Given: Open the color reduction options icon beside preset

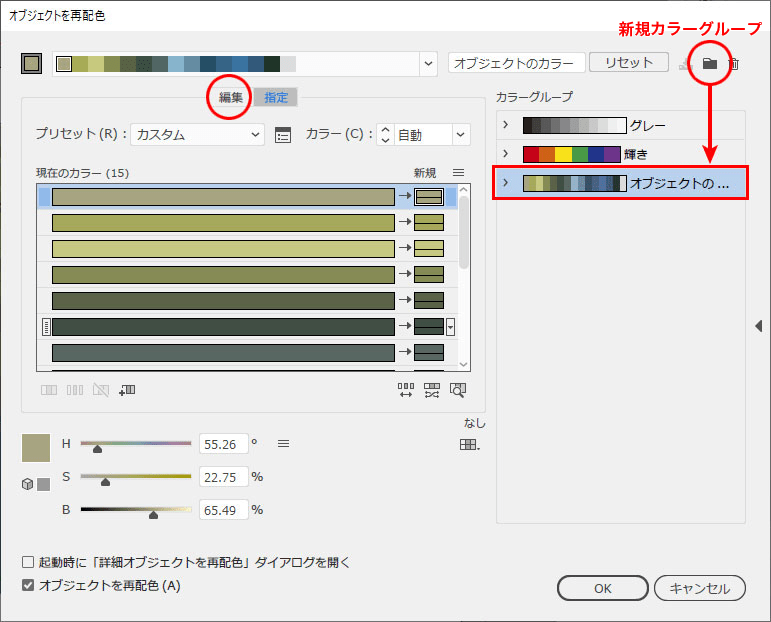Looking at the screenshot, I should point(282,134).
